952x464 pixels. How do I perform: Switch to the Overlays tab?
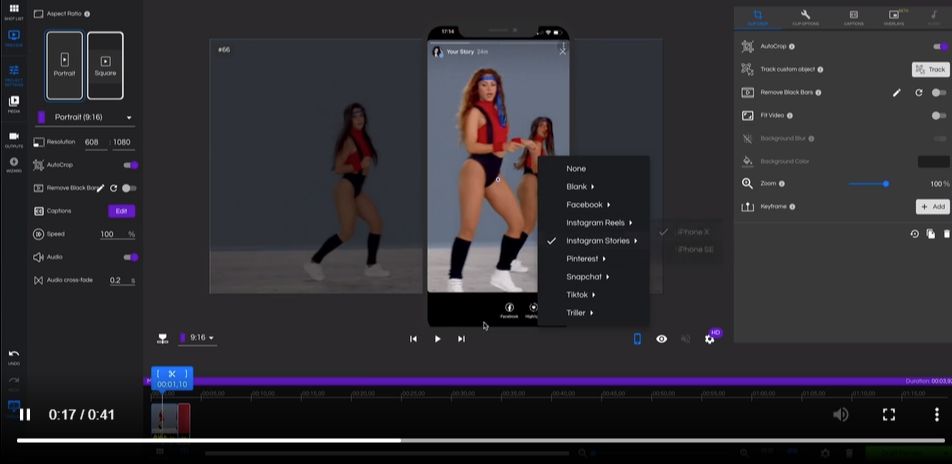(x=894, y=17)
